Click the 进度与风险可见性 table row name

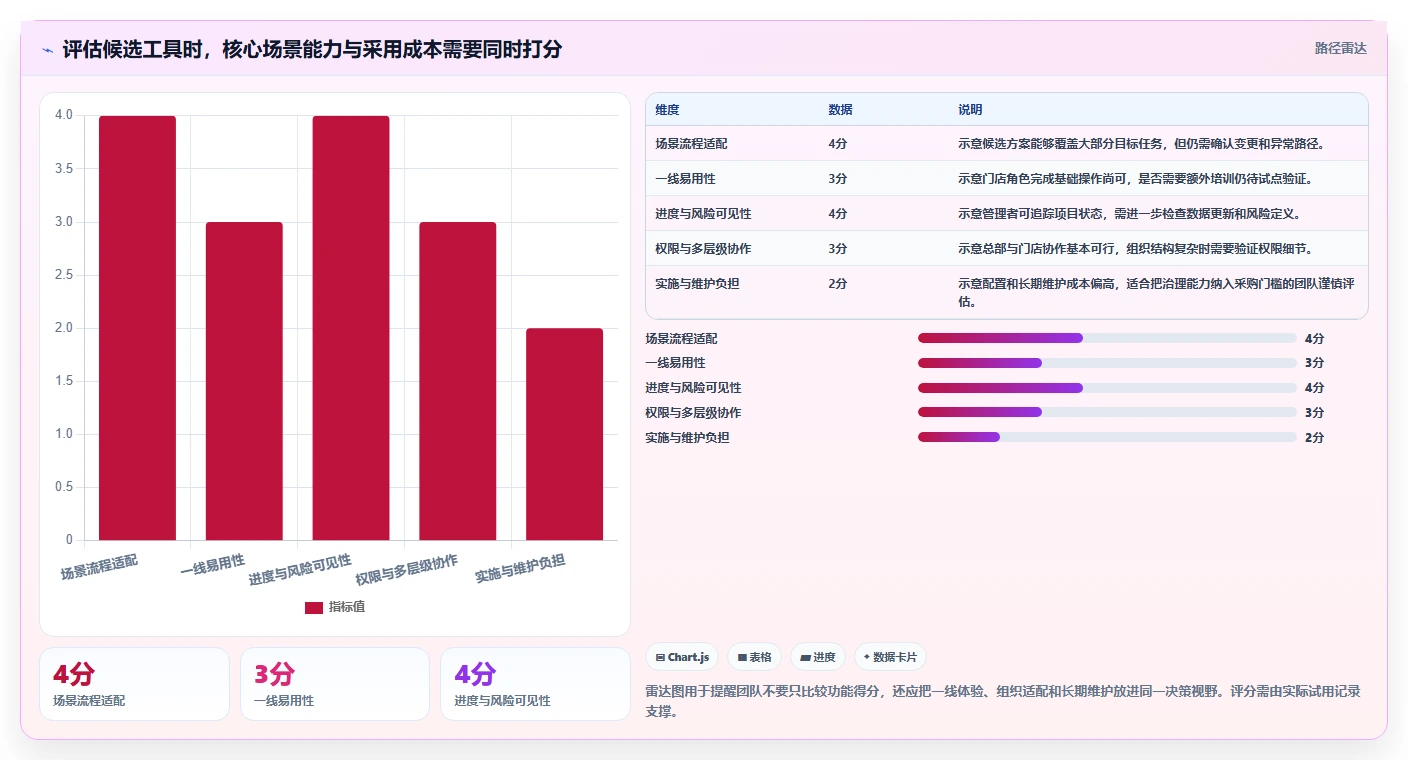(x=703, y=213)
